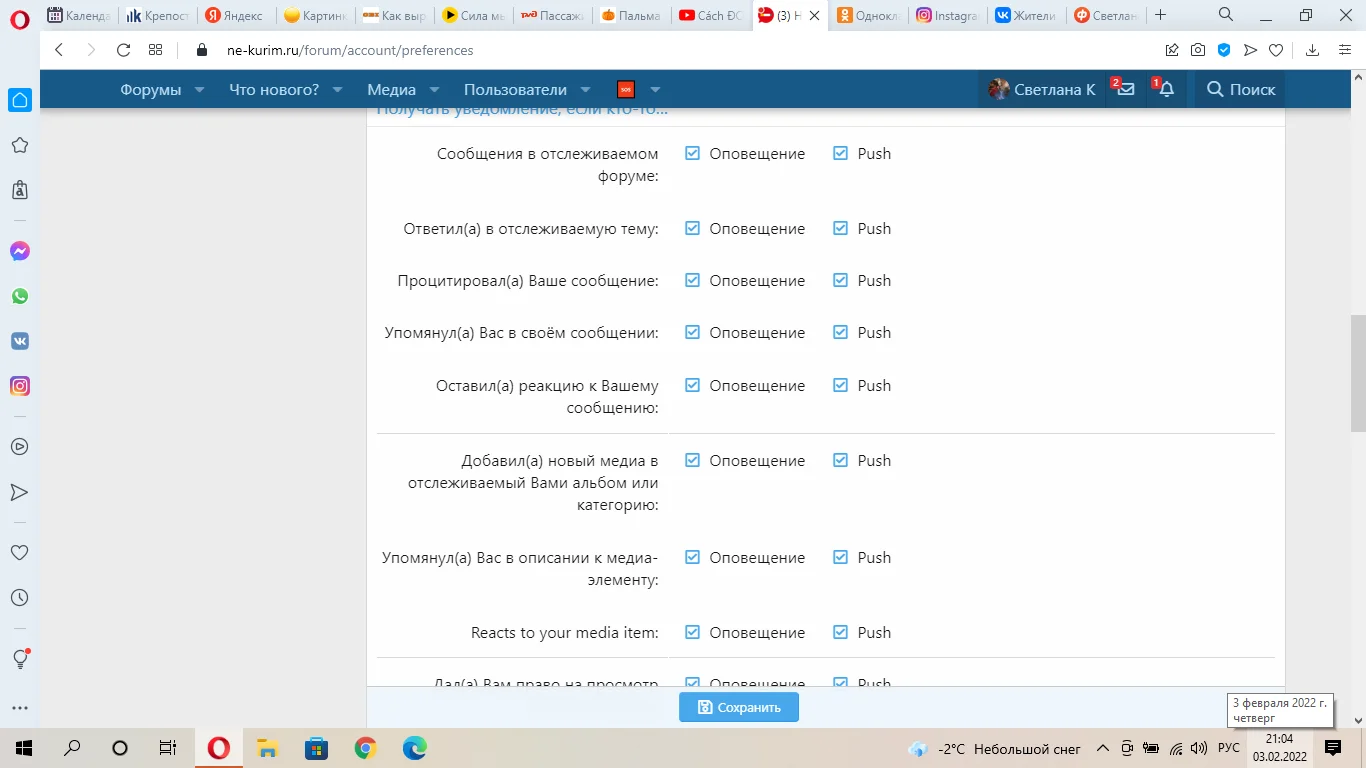Expand the Медиа dropdown arrow
The image size is (1366, 768).
coord(434,89)
